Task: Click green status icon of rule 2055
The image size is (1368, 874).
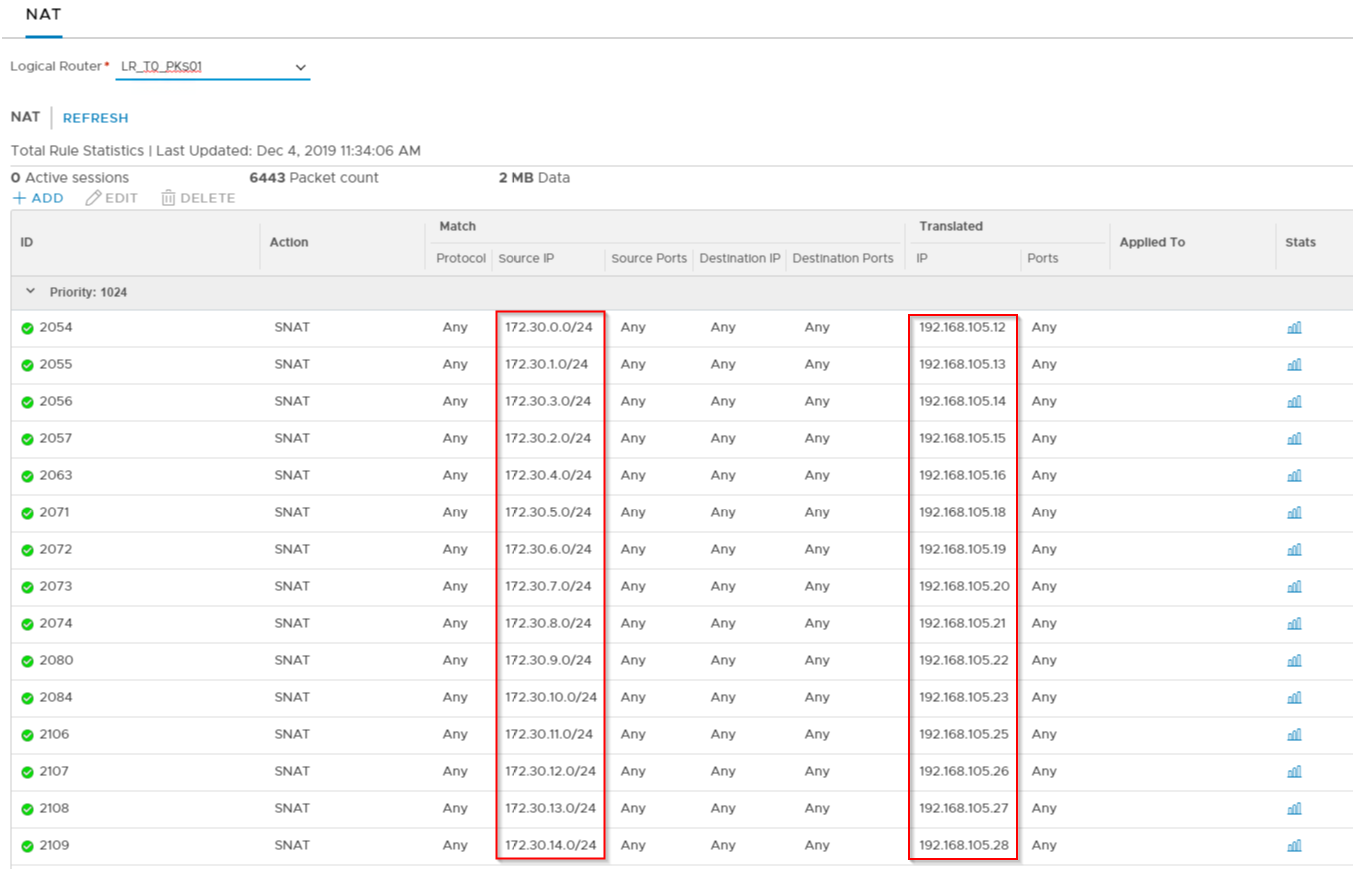Action: [x=28, y=365]
